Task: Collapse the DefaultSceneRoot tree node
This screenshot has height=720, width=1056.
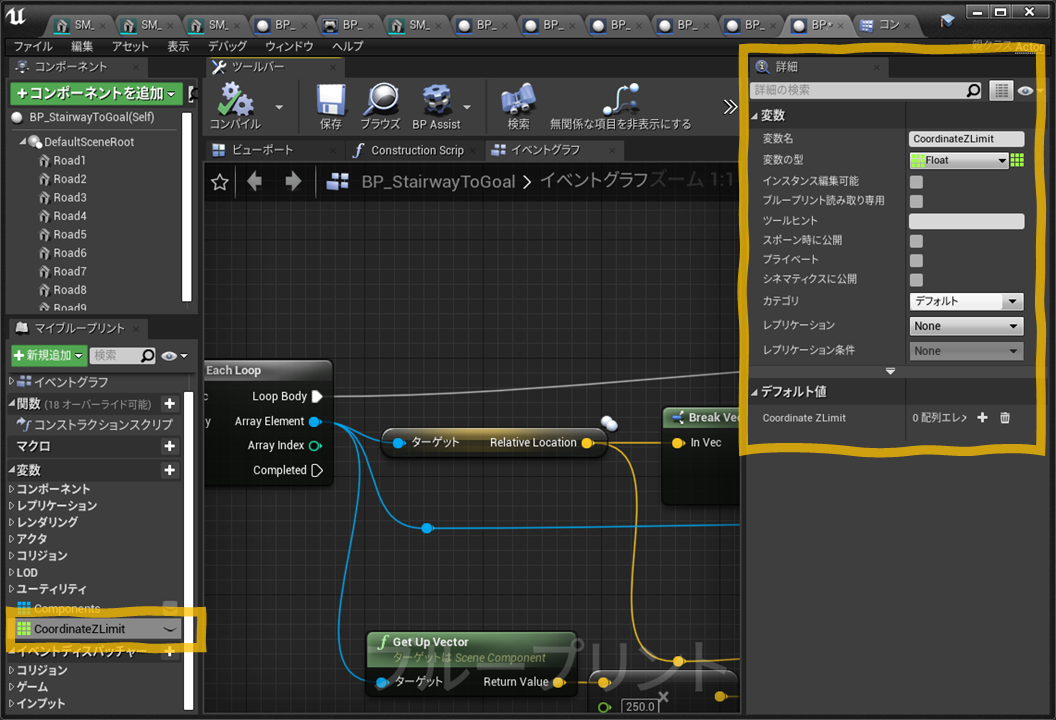Action: point(23,141)
